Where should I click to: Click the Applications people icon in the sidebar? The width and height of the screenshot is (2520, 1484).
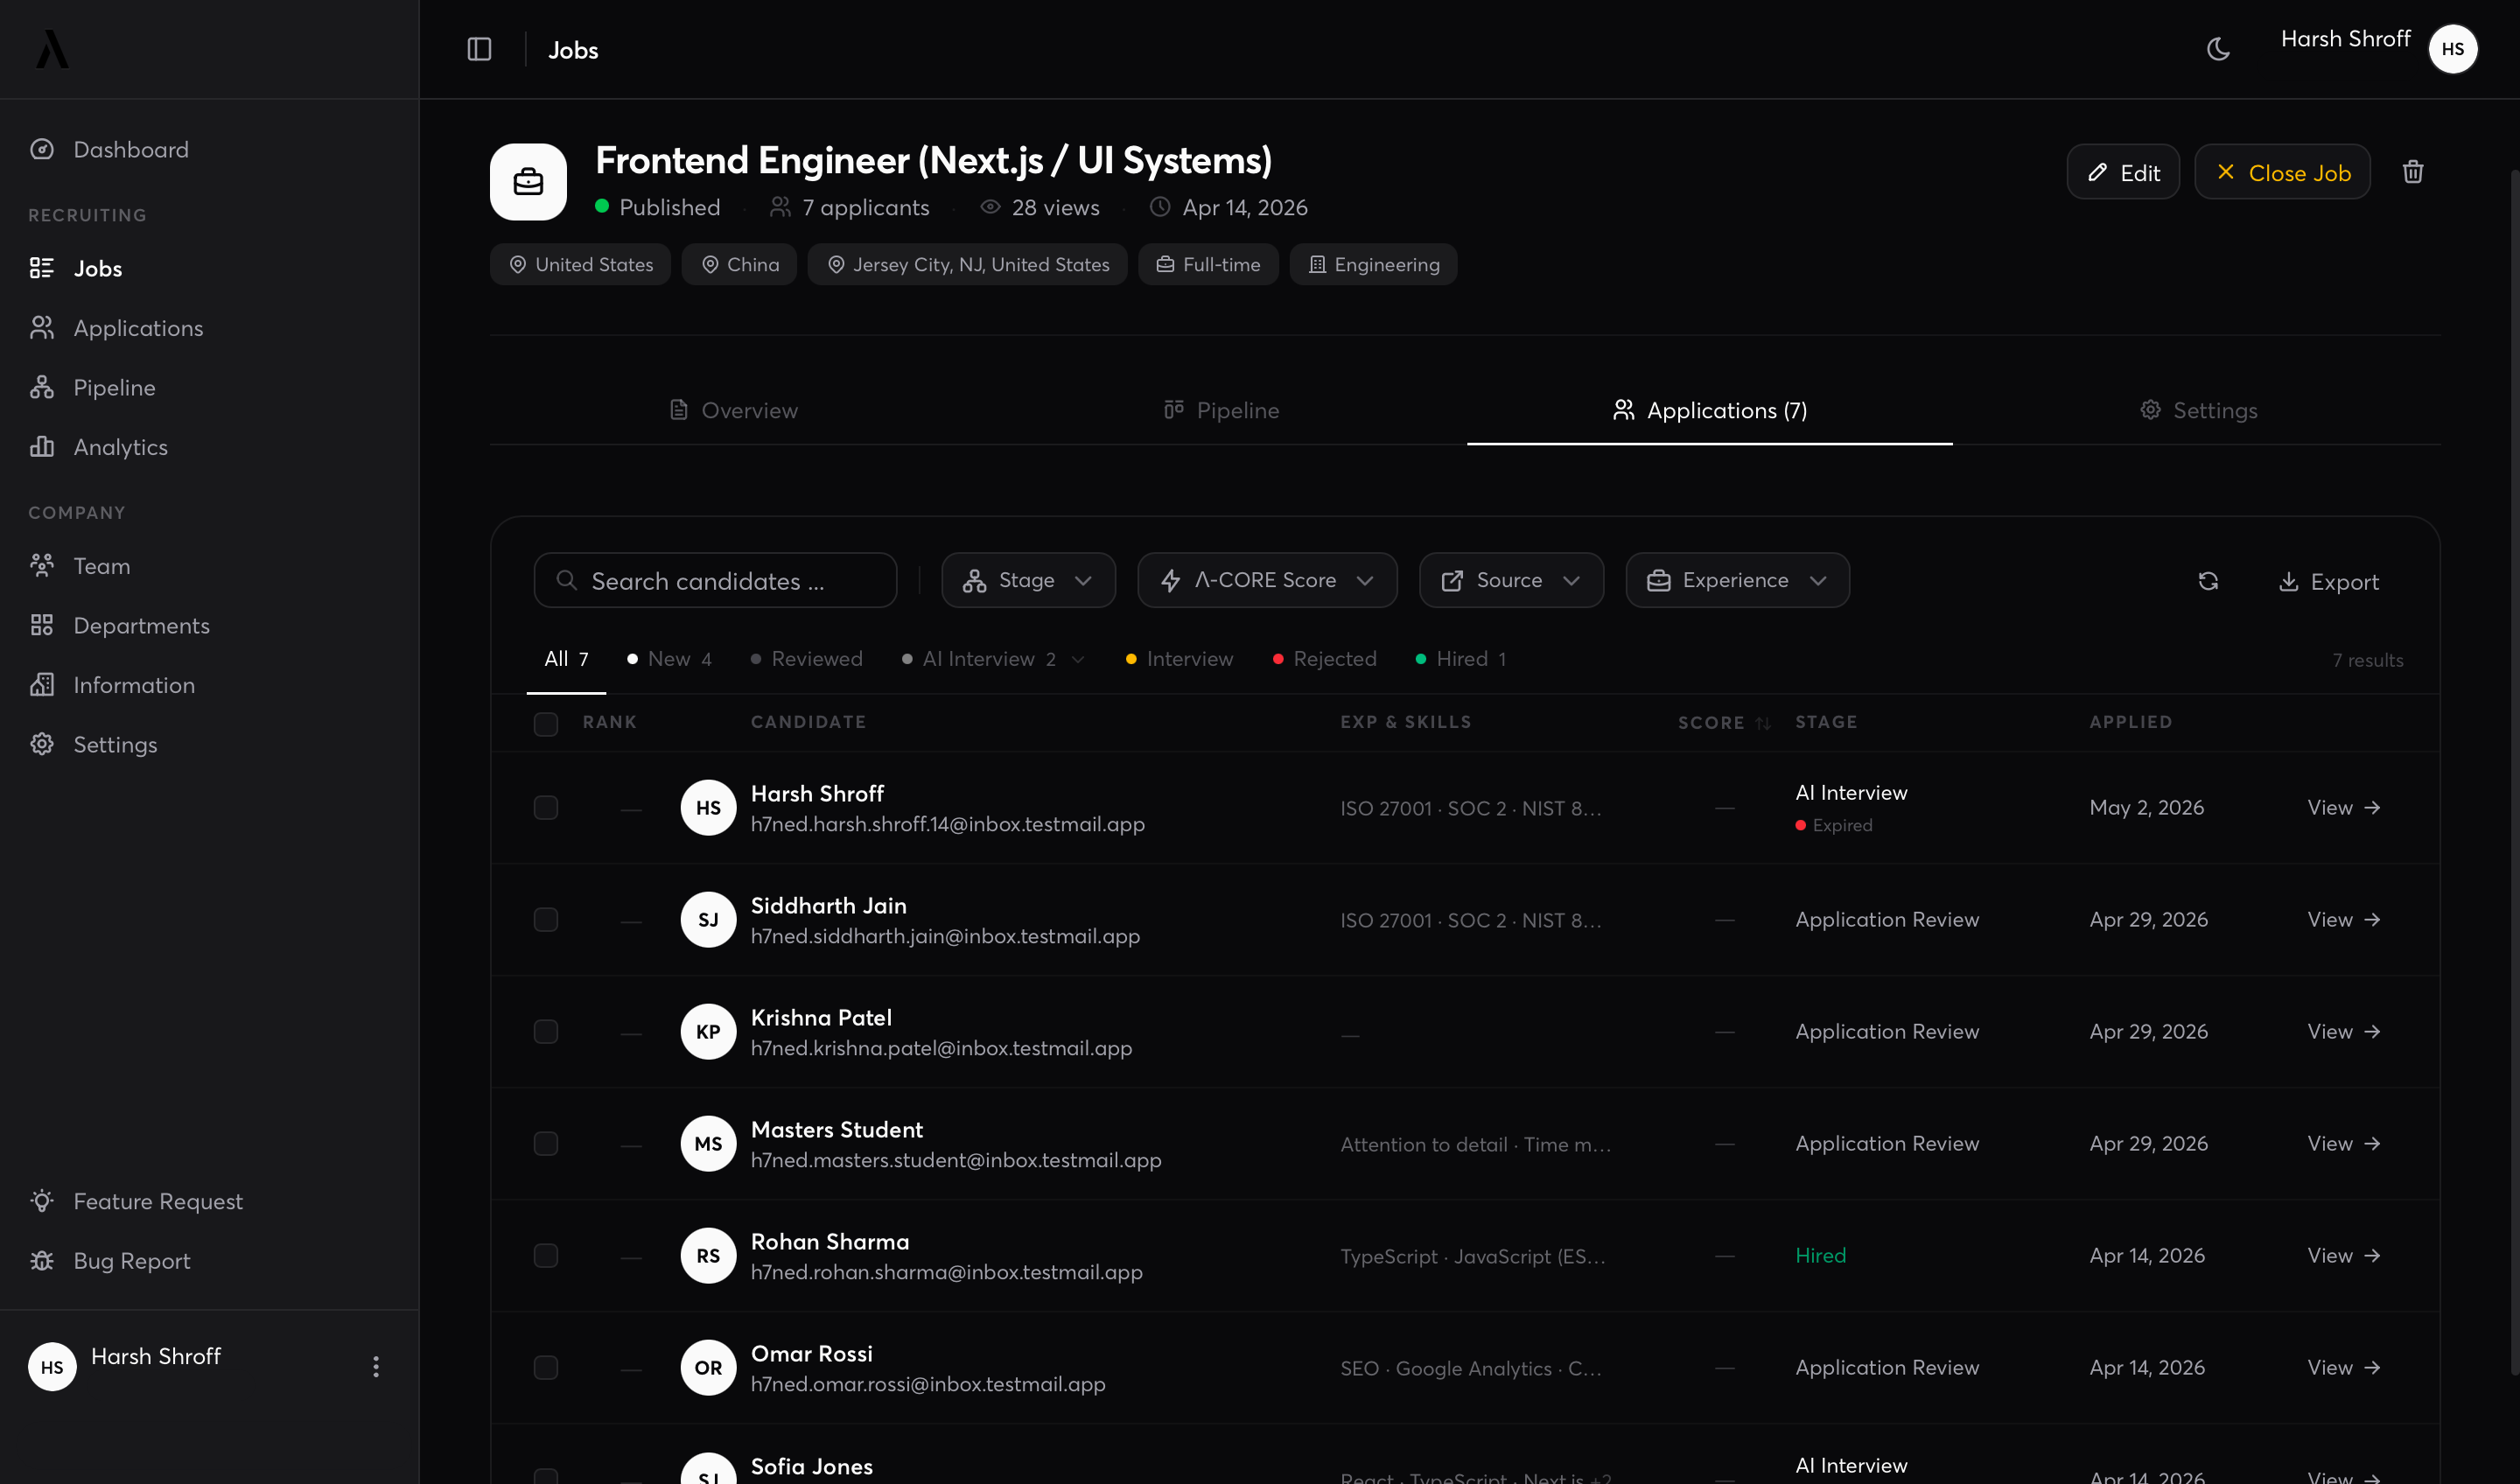42,327
